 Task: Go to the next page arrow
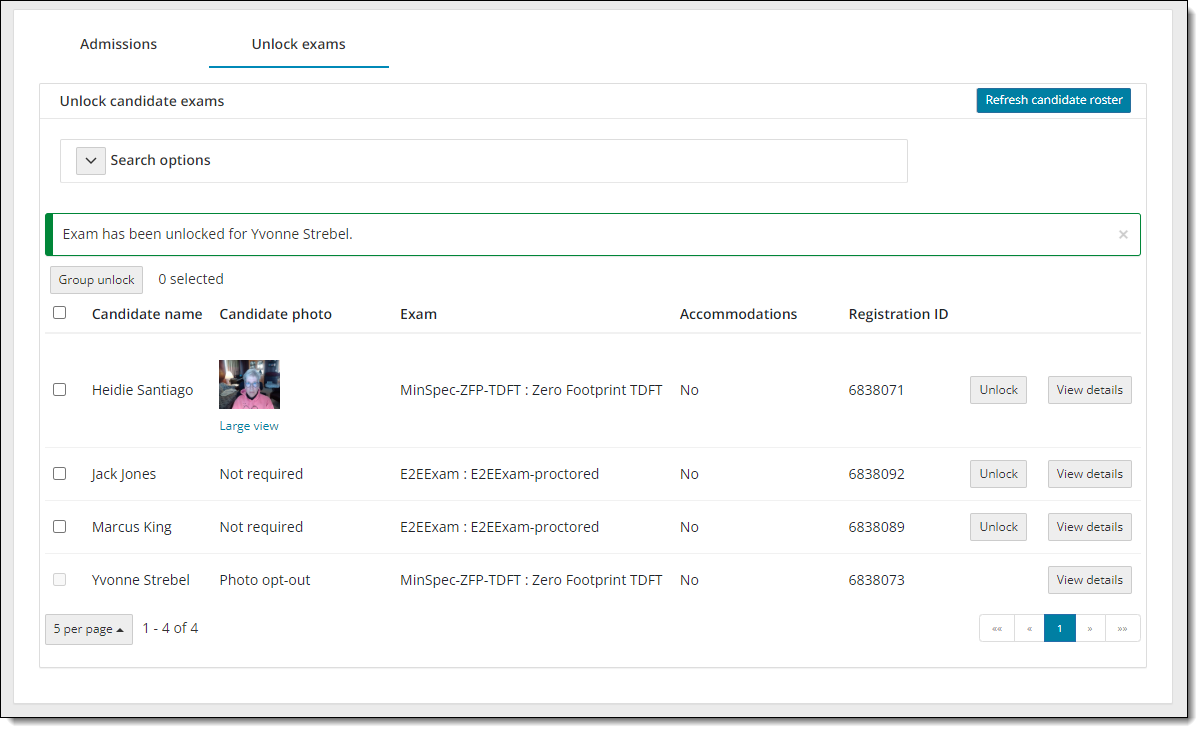[1090, 628]
